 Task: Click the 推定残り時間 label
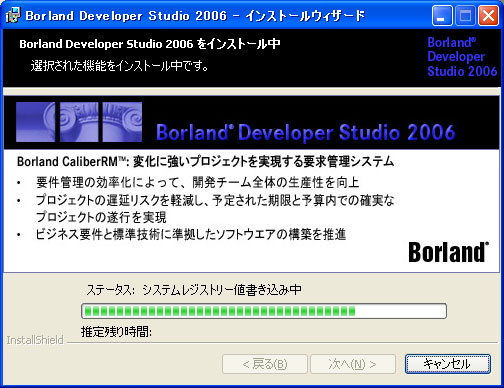click(116, 332)
